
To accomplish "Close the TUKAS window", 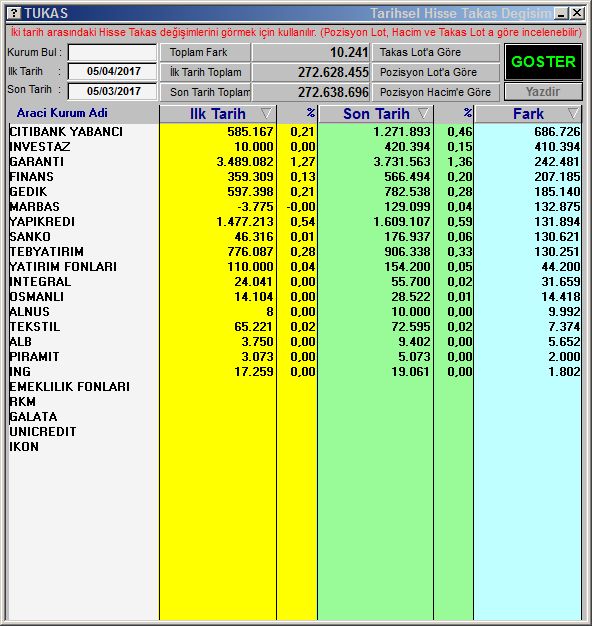I will [577, 14].
